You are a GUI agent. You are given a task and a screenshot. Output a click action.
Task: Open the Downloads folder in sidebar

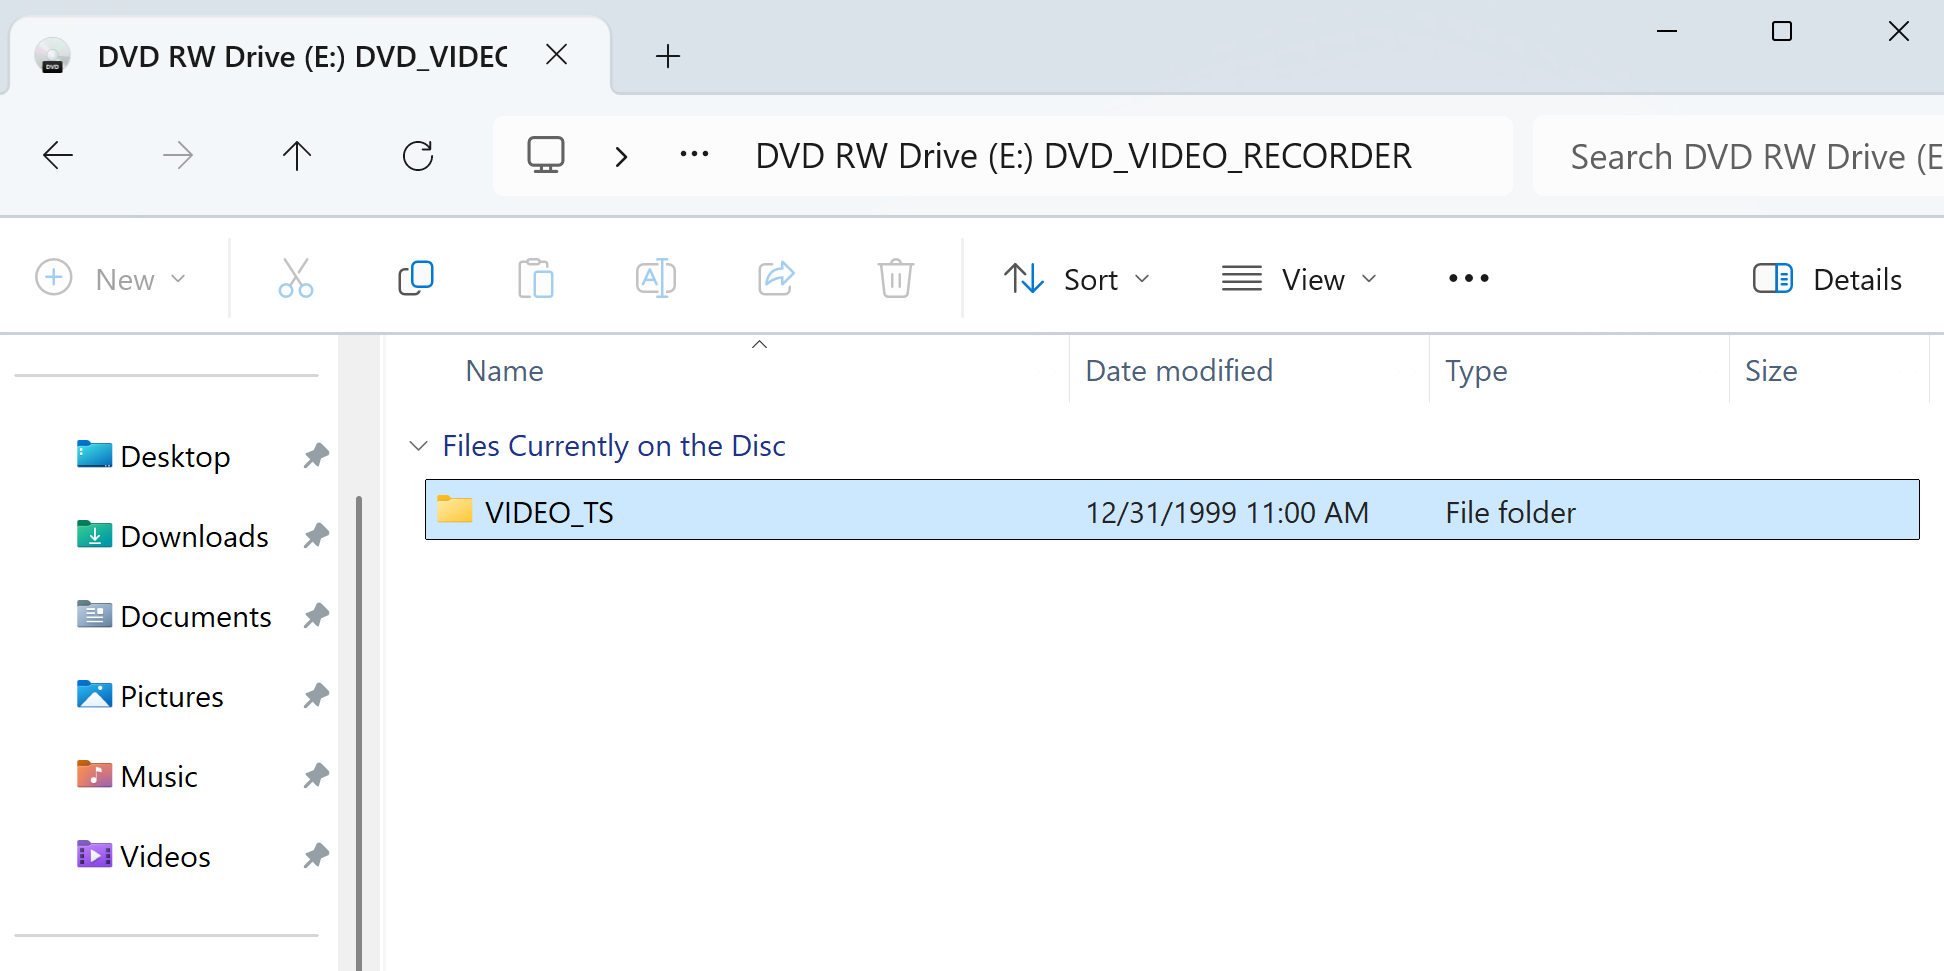pos(194,537)
